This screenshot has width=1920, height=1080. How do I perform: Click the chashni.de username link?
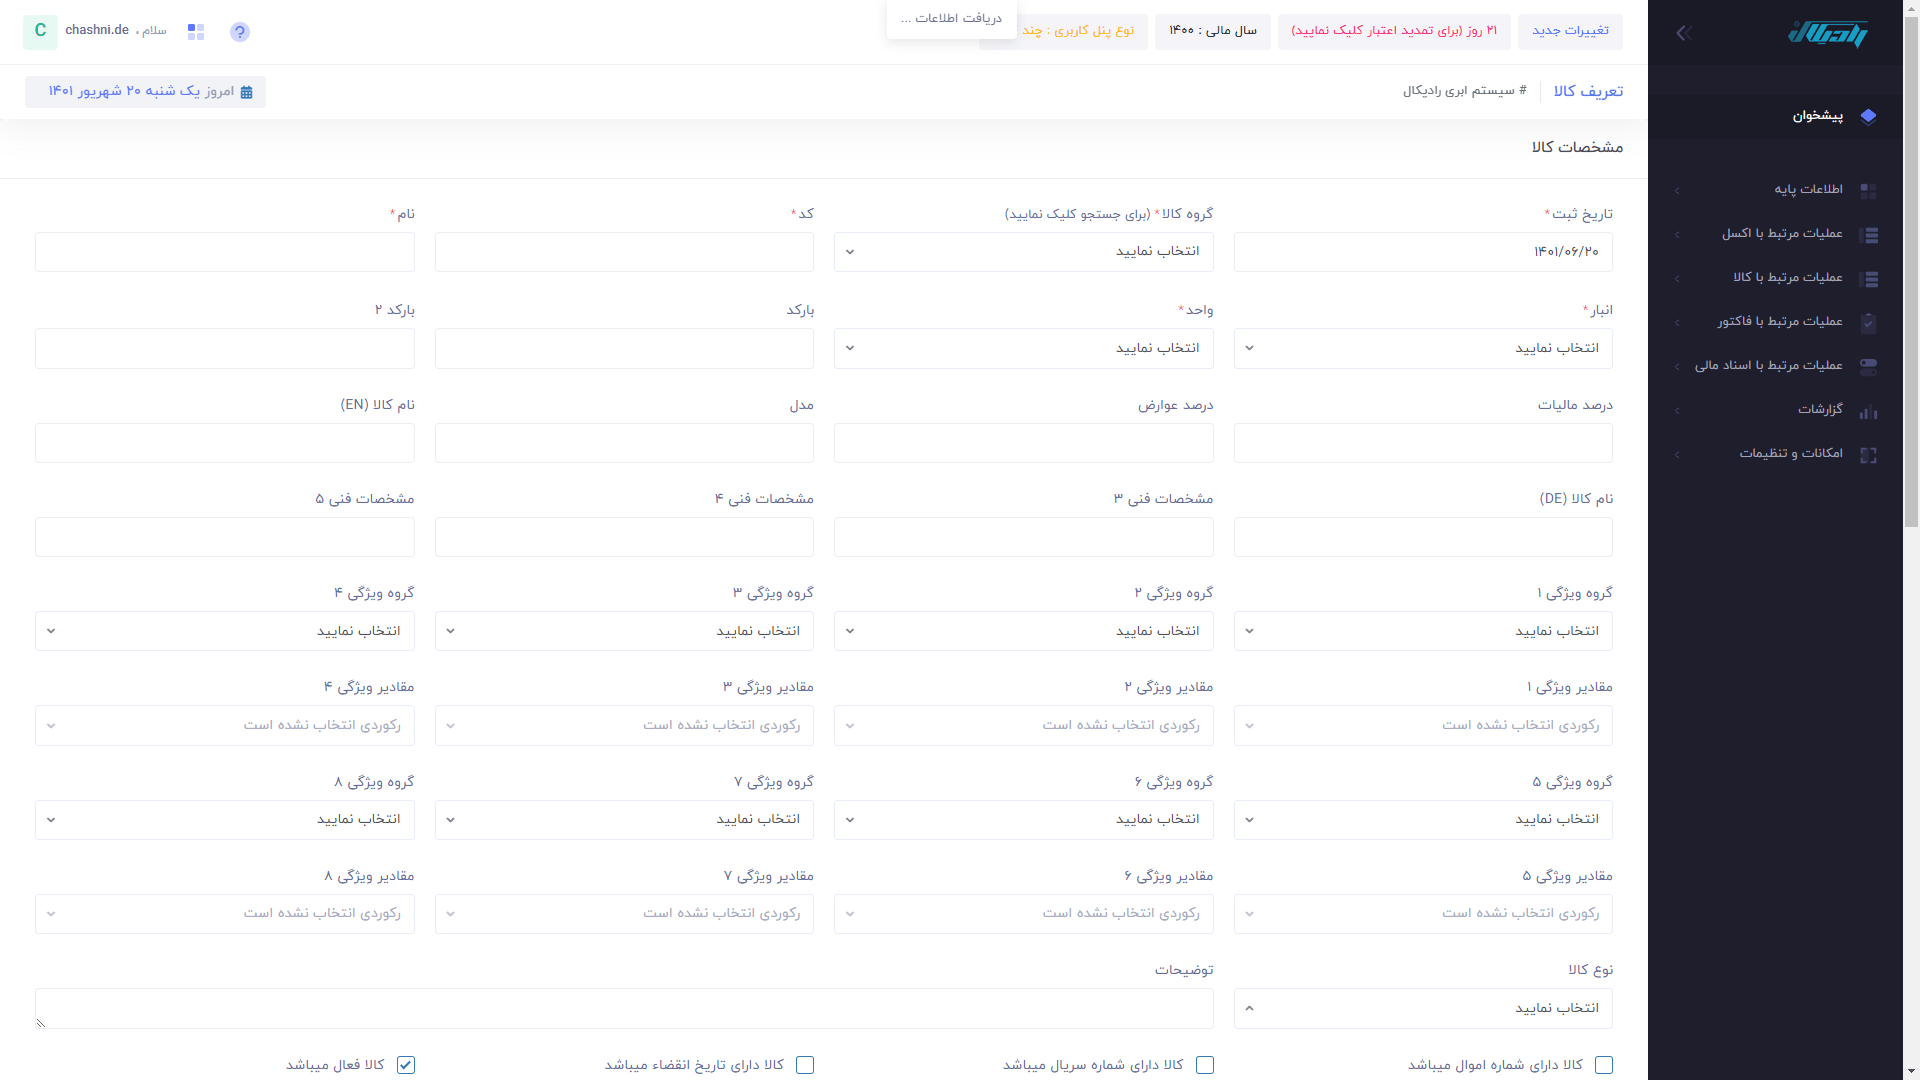pos(97,30)
